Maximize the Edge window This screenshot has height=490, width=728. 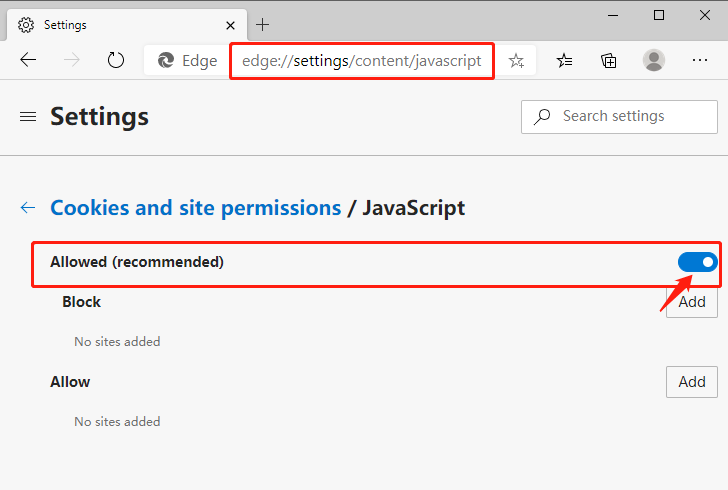[658, 15]
